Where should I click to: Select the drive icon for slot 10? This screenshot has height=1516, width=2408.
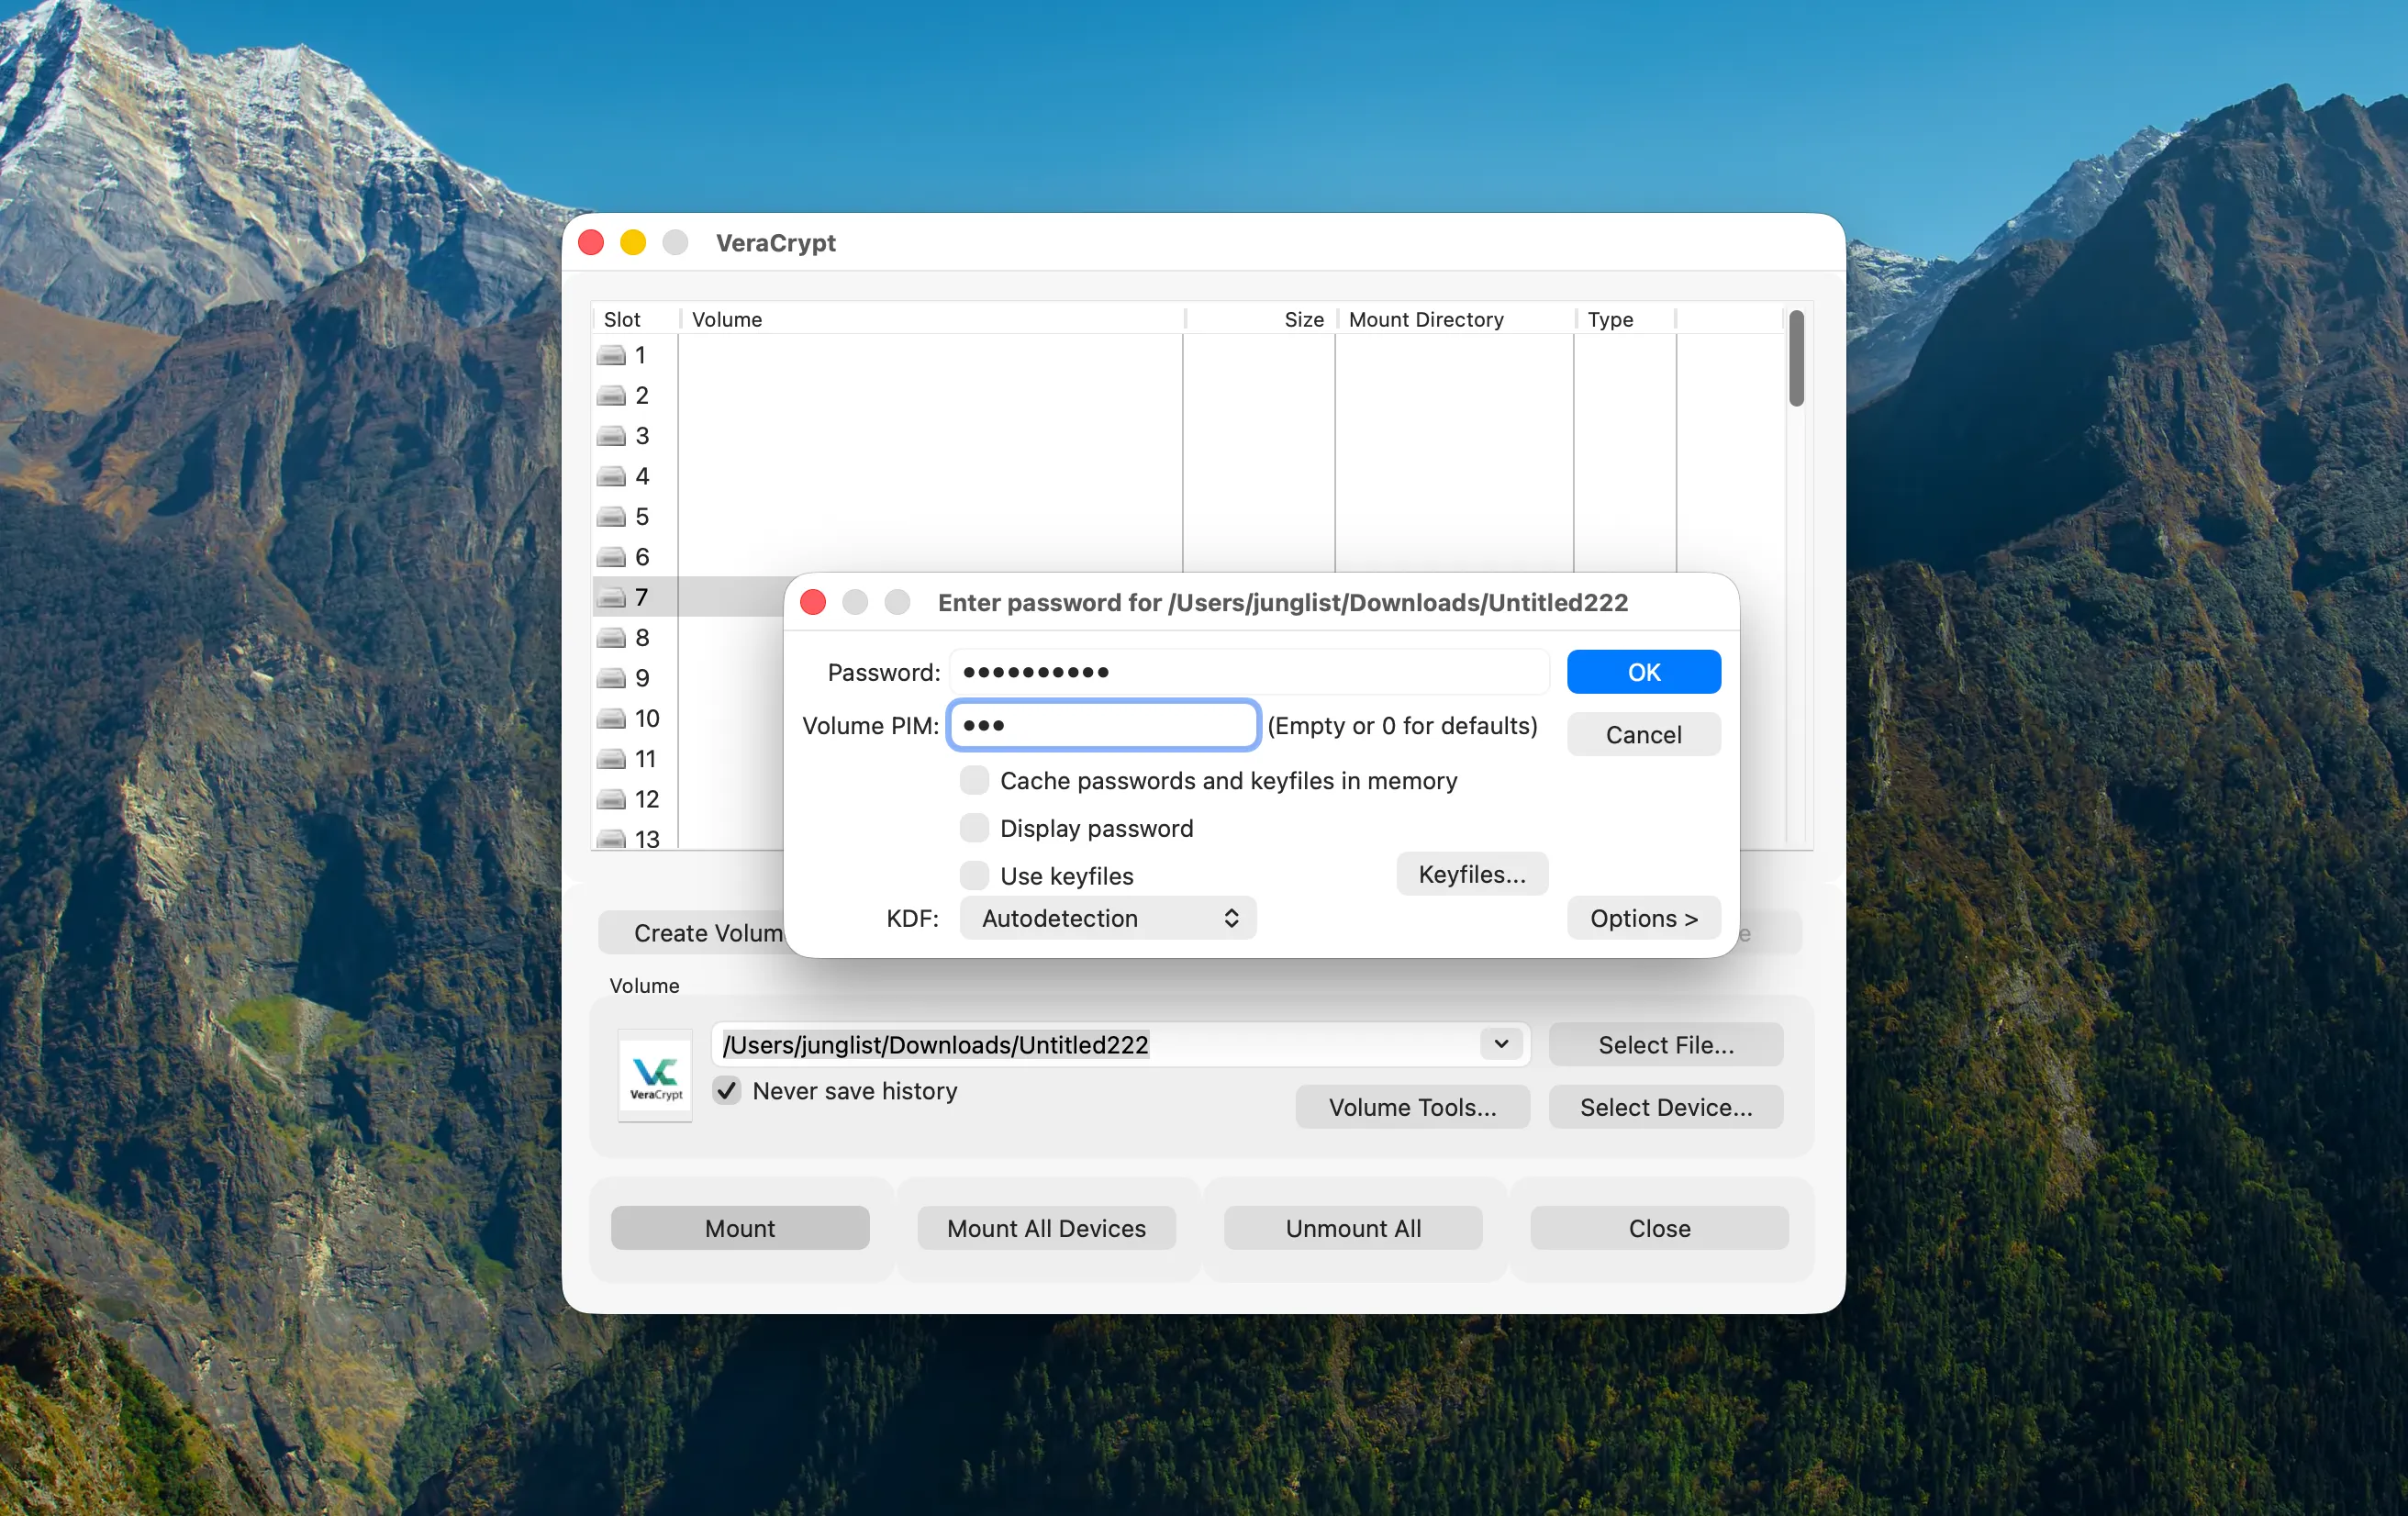pyautogui.click(x=611, y=719)
